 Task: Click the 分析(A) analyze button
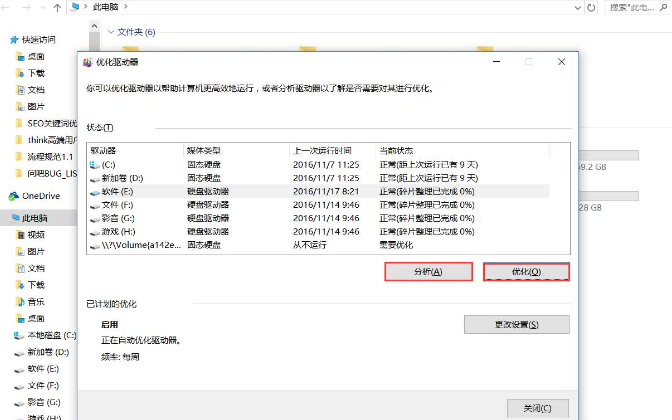427,272
